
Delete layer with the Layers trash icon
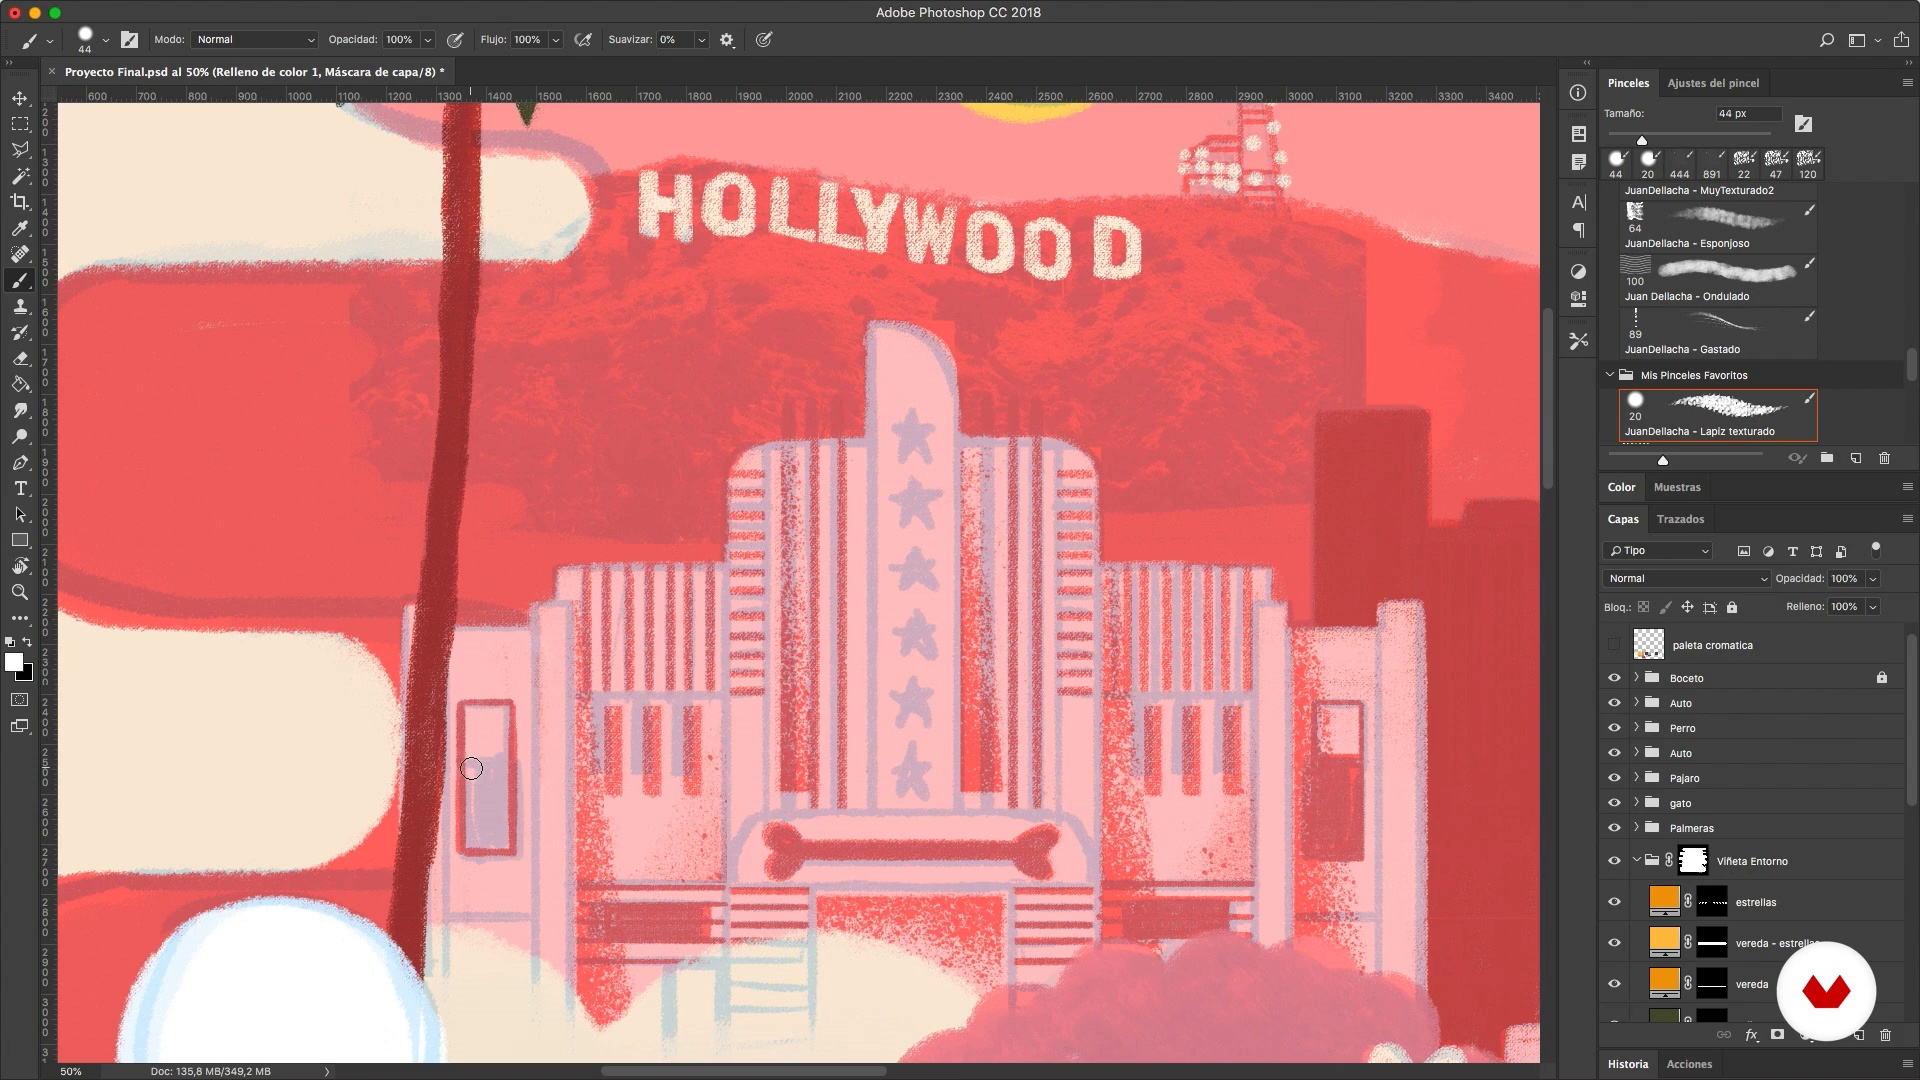click(1886, 1035)
